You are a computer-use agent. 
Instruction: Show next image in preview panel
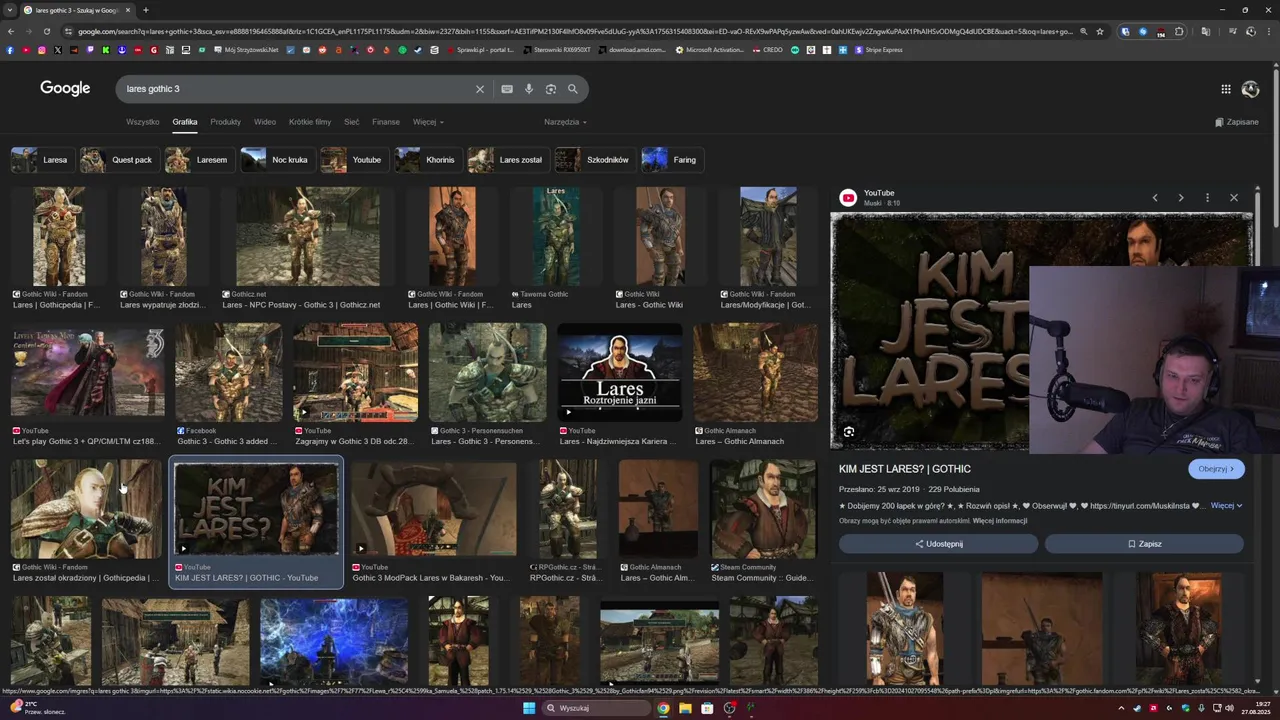pos(1181,198)
